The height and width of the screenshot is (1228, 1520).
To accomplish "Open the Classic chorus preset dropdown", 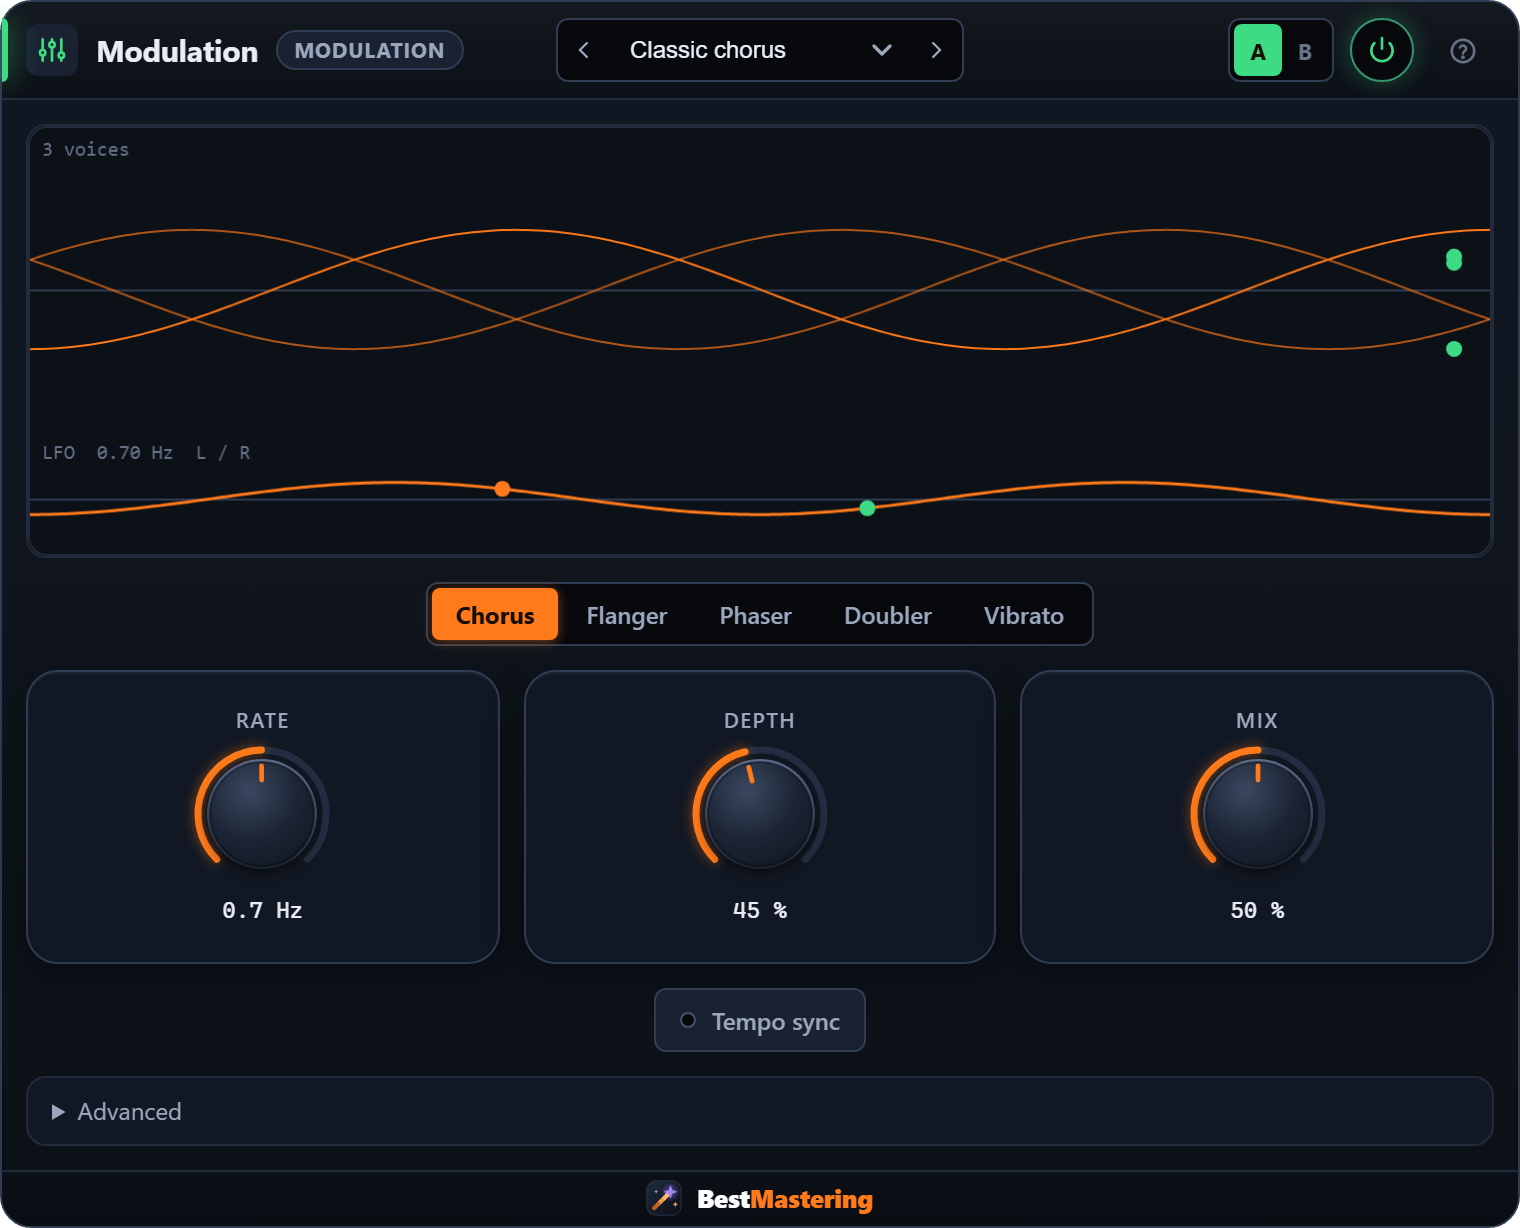I will tap(759, 50).
